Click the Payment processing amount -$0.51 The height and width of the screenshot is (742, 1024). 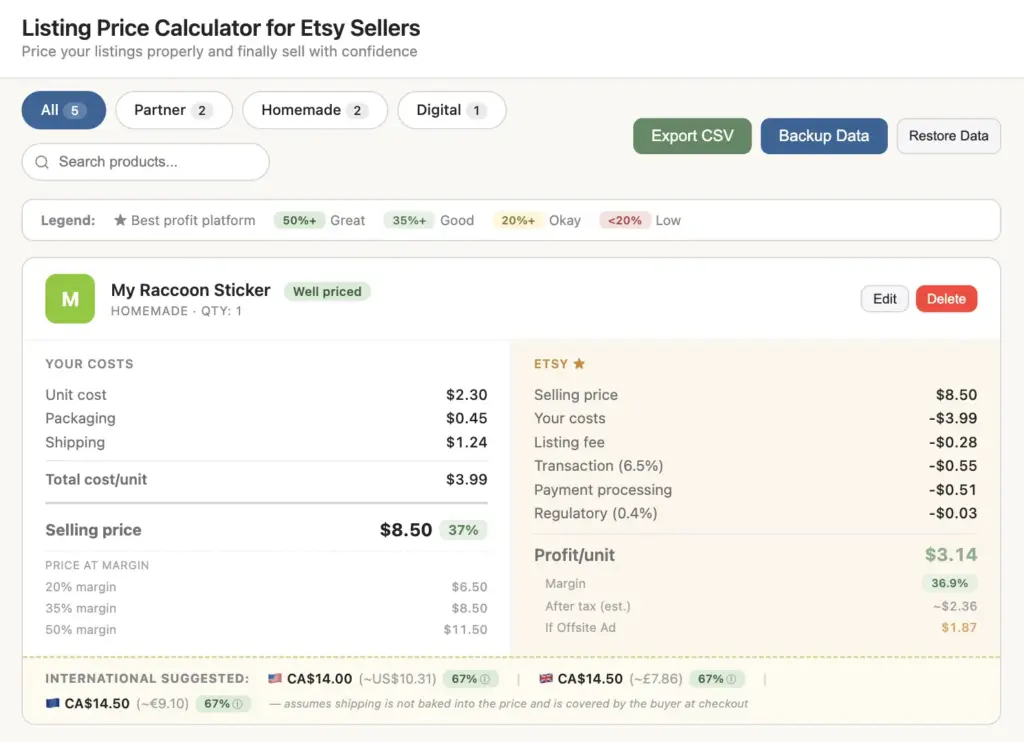[953, 490]
